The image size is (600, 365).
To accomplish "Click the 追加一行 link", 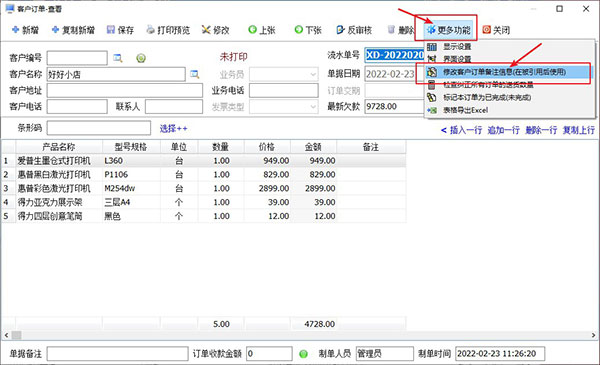I will [503, 130].
